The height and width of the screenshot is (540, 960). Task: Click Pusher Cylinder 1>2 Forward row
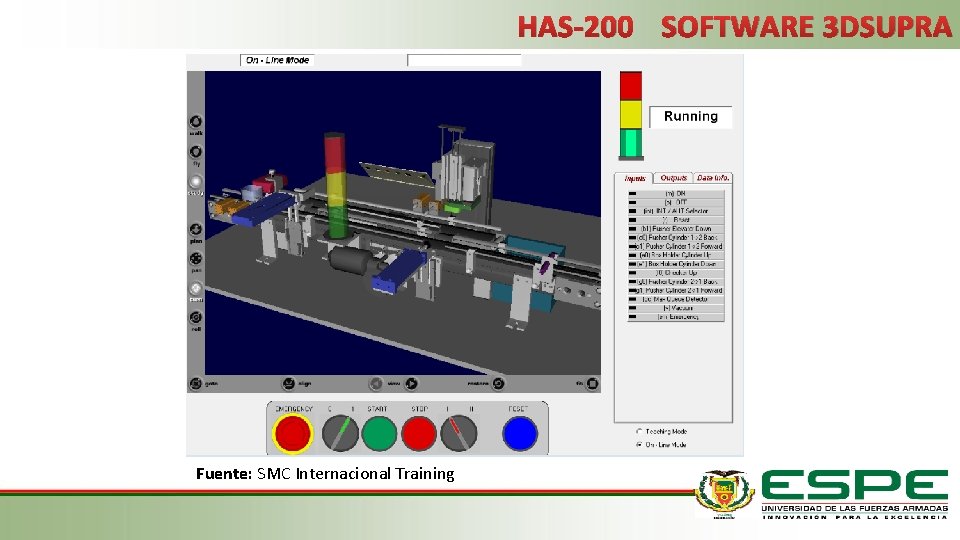click(676, 246)
